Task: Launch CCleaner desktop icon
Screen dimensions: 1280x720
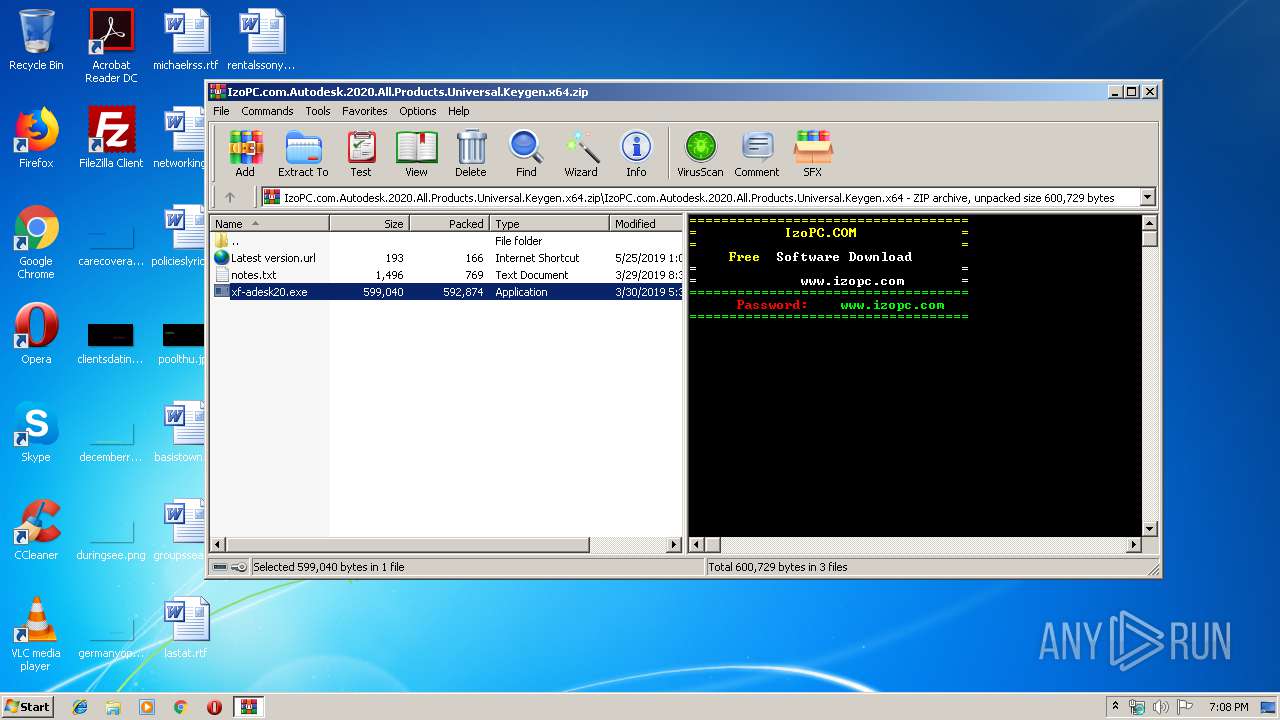Action: coord(36,530)
